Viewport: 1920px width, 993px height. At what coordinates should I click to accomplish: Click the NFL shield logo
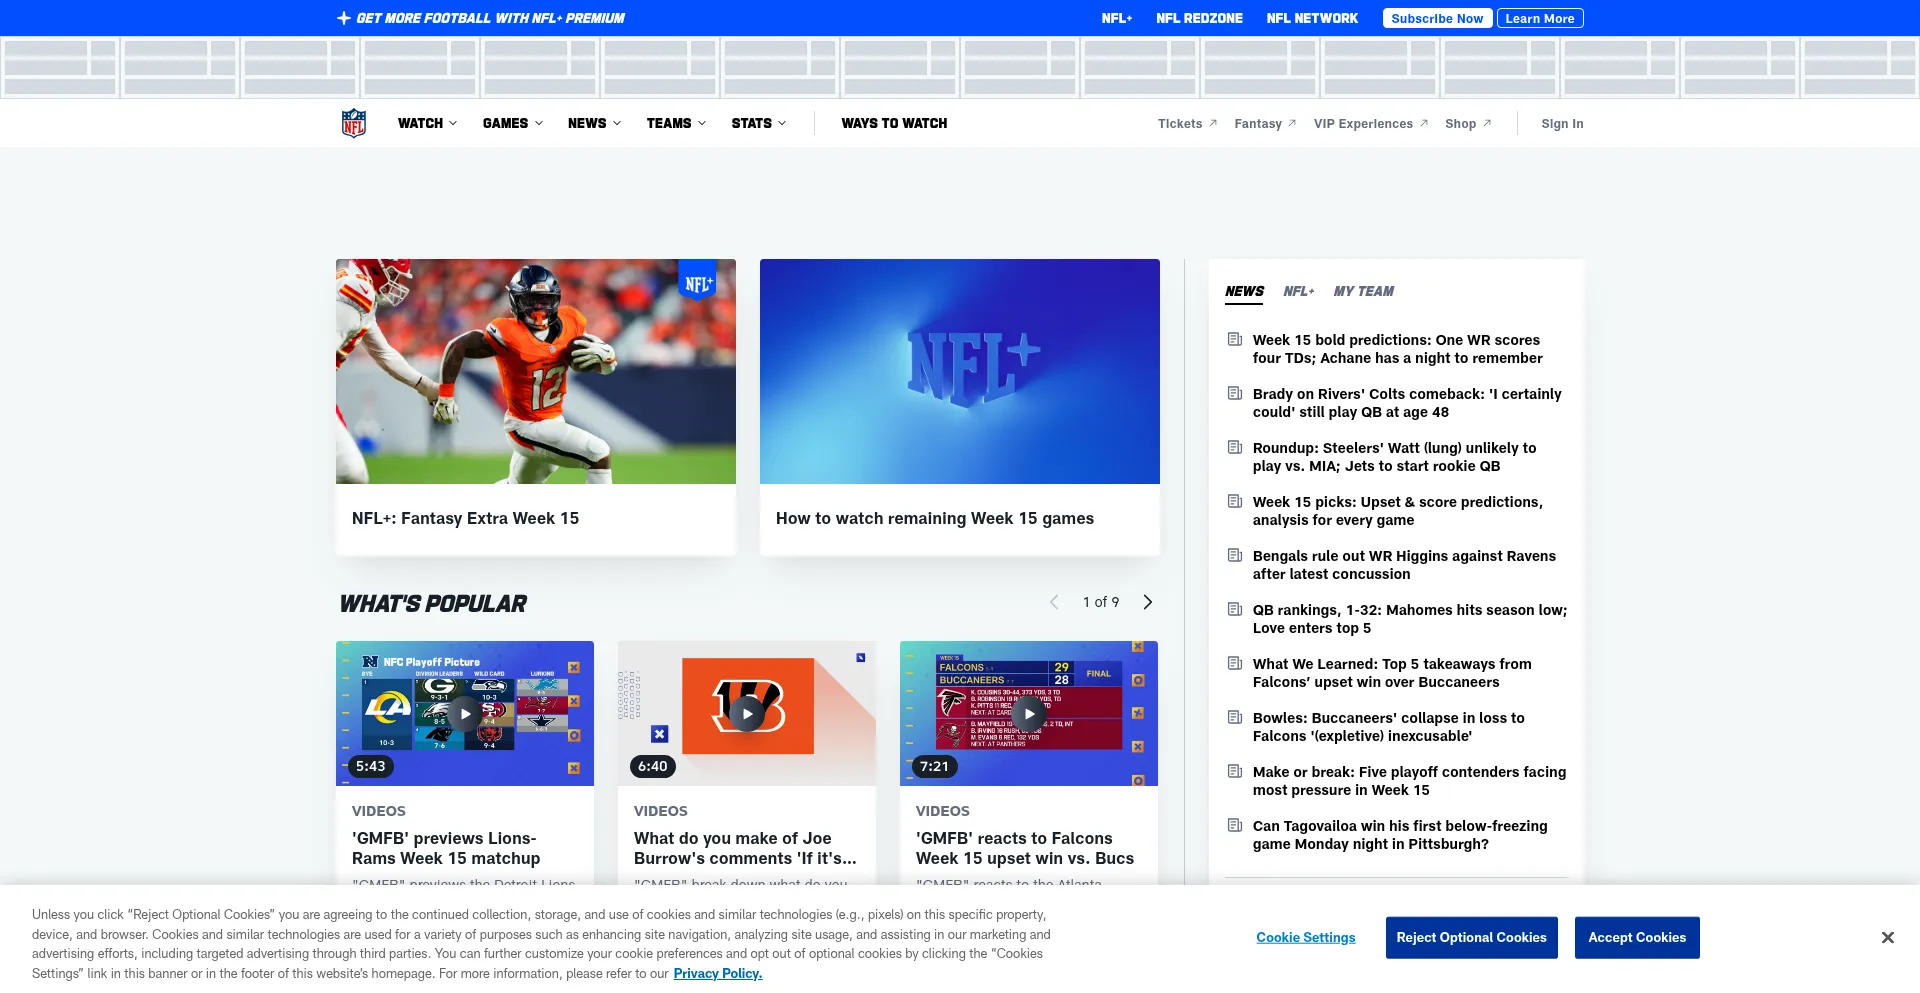pyautogui.click(x=354, y=123)
